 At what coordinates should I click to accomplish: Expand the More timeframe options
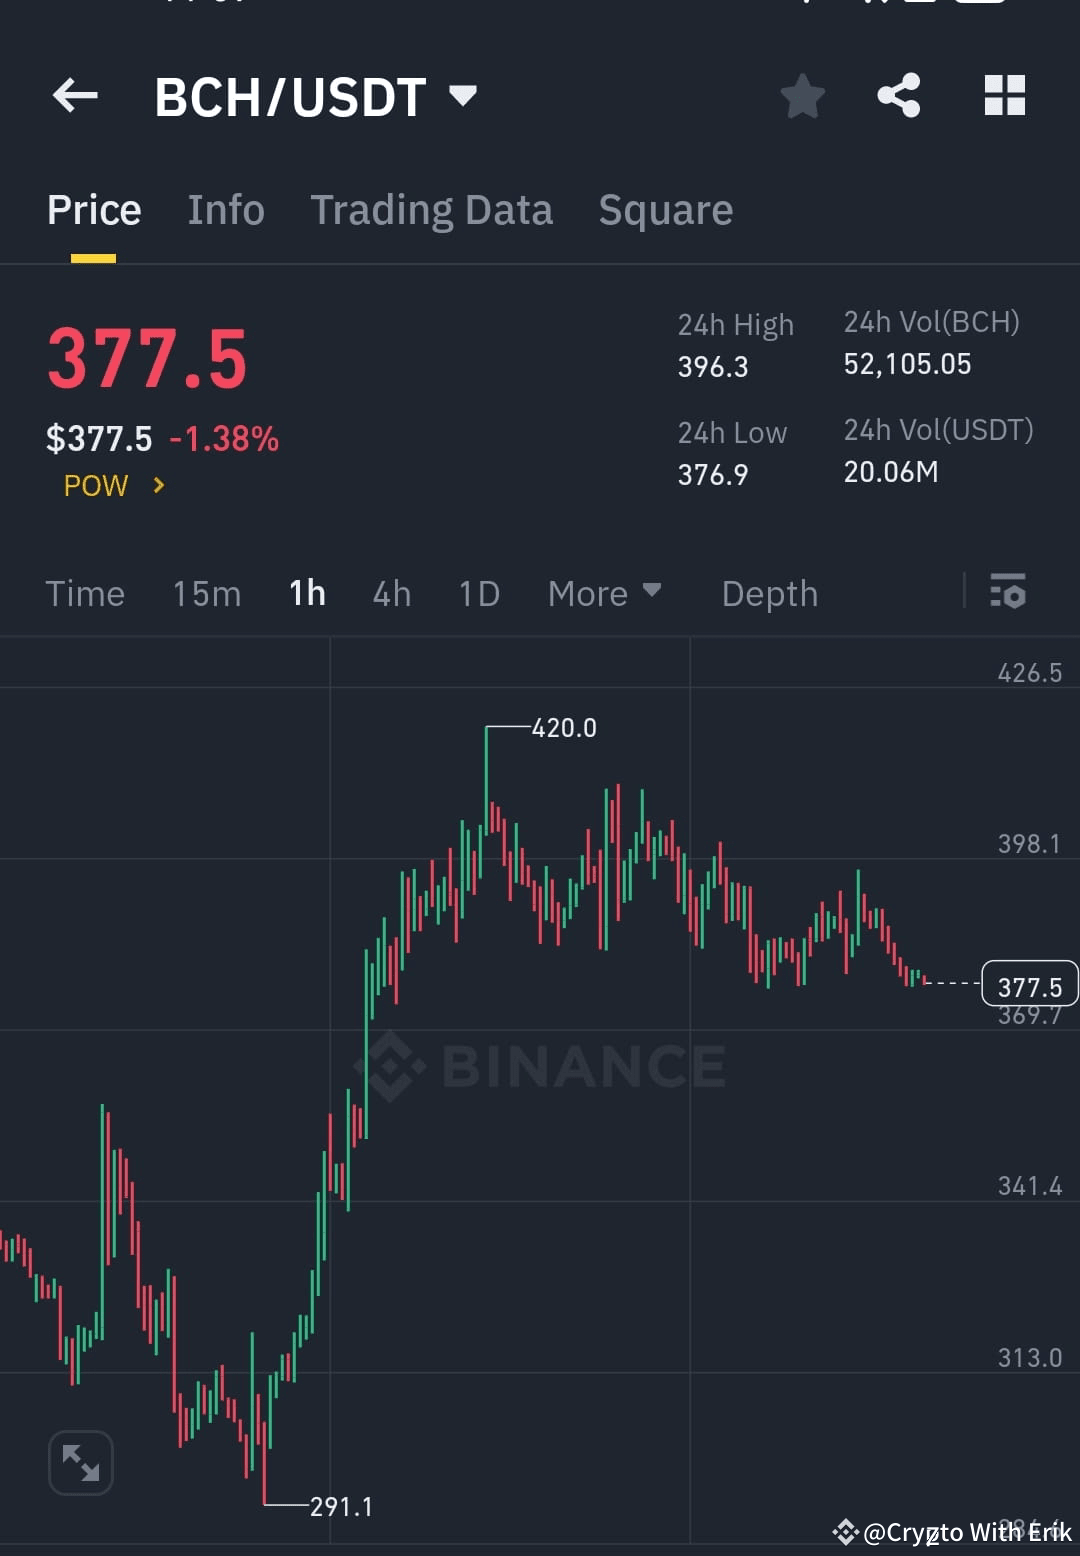(604, 593)
